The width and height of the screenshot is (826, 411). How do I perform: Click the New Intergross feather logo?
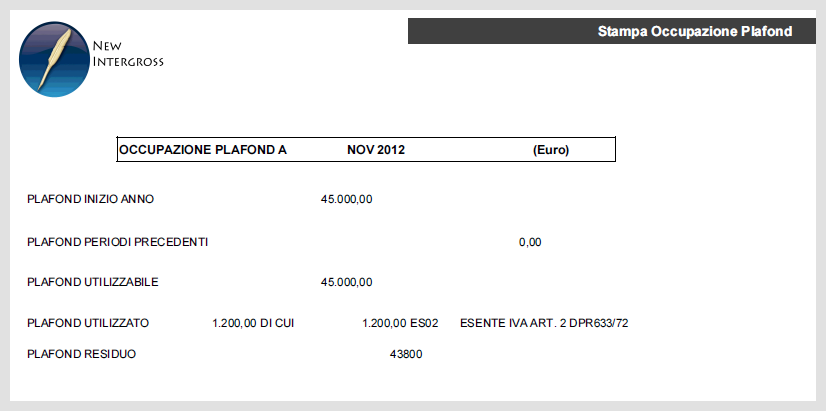click(55, 59)
